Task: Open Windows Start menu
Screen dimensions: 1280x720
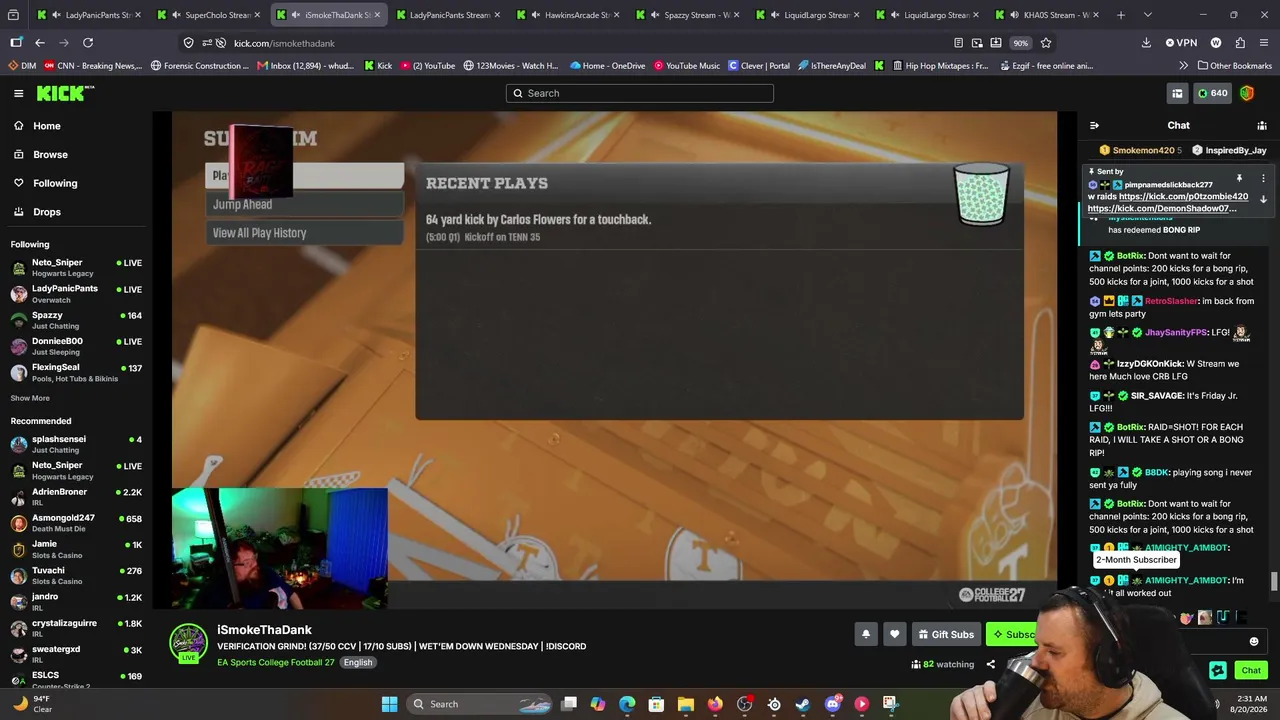Action: coord(389,704)
